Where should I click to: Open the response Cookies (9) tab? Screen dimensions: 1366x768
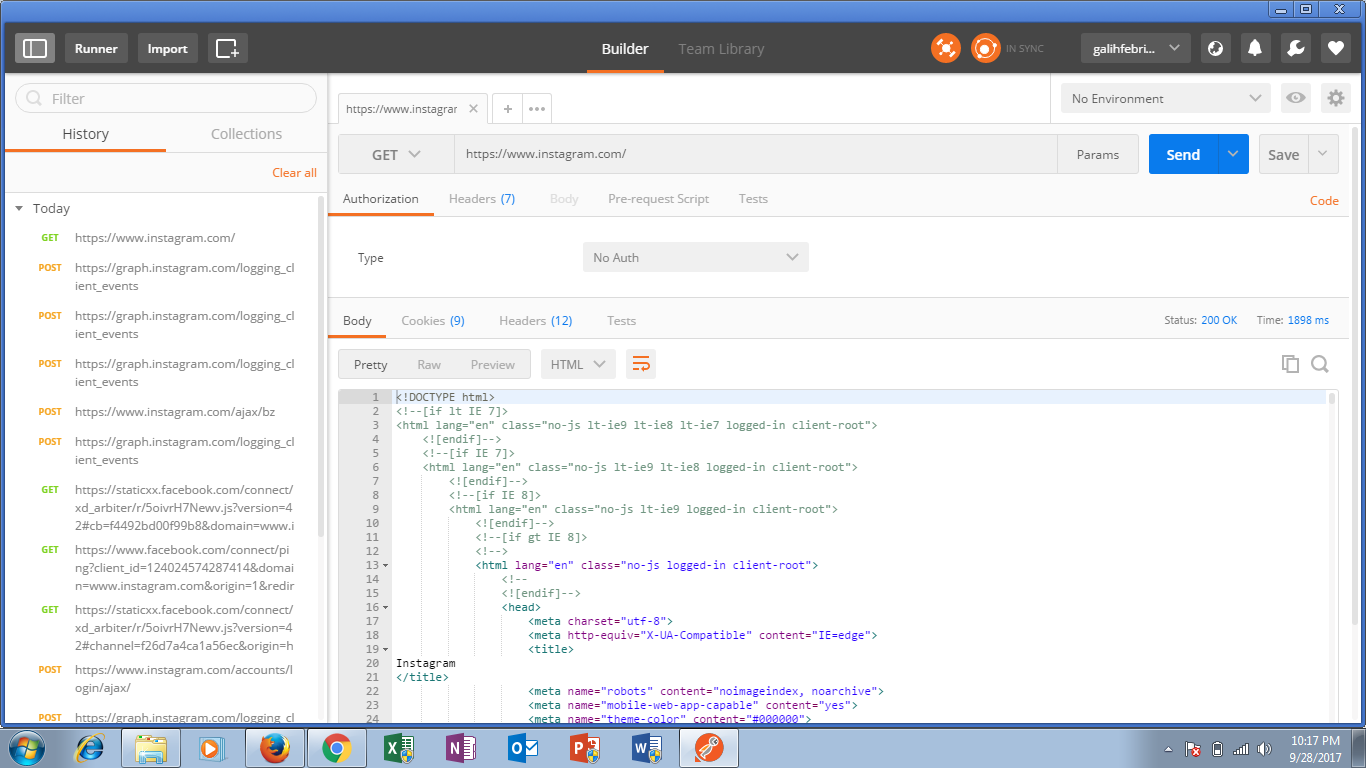point(433,321)
